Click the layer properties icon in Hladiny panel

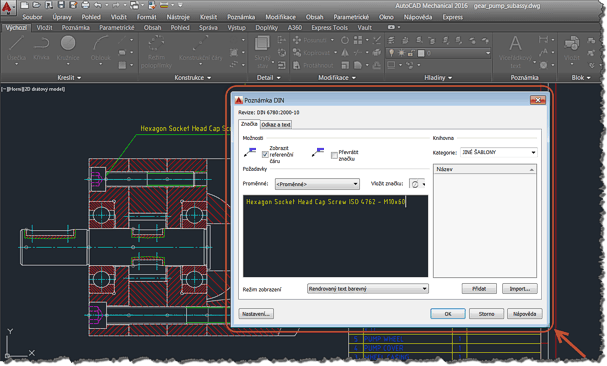[391, 40]
